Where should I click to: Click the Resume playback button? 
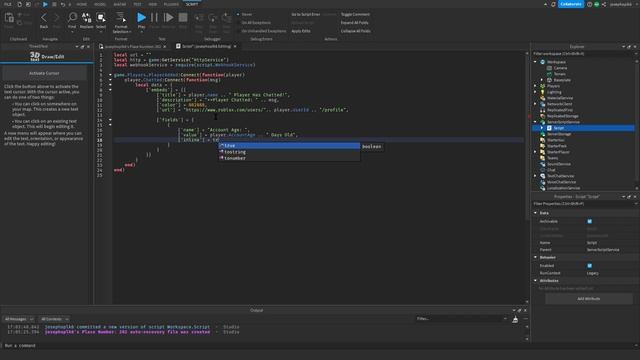coord(168,17)
